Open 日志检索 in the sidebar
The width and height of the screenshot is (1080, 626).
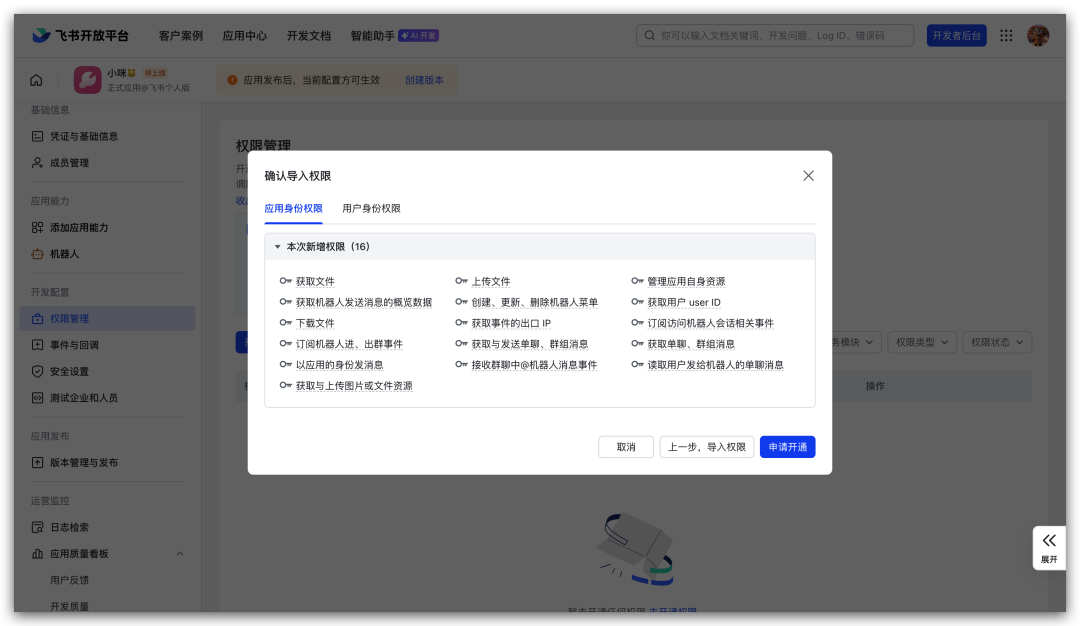pyautogui.click(x=69, y=527)
